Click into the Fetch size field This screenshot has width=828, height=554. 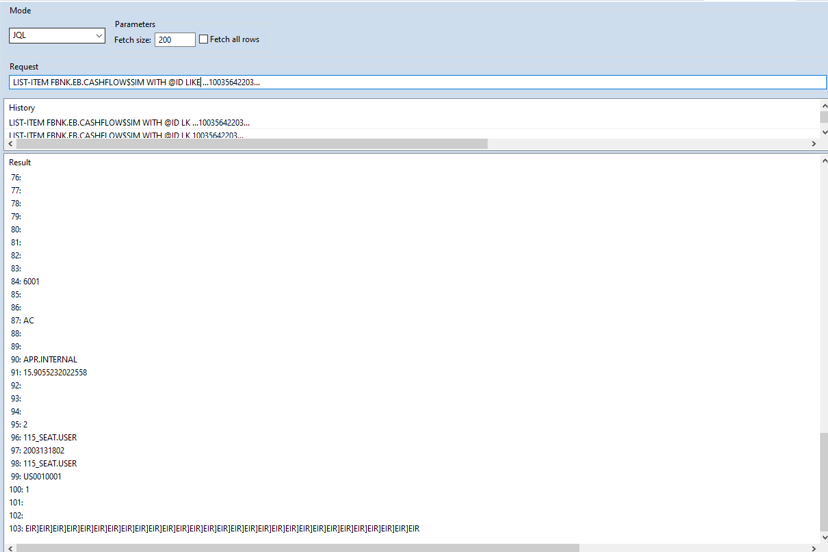pos(174,40)
